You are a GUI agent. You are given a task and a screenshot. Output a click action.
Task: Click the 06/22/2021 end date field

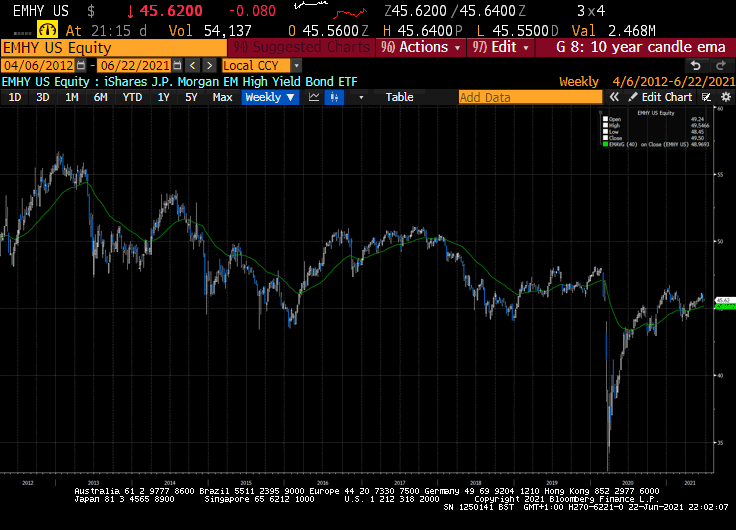point(135,65)
